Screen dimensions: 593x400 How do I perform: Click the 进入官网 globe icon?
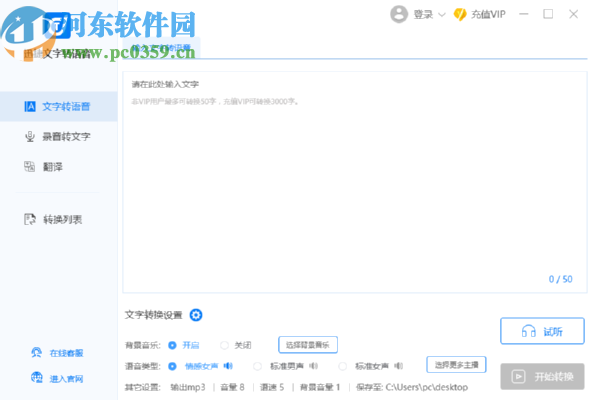tap(37, 378)
